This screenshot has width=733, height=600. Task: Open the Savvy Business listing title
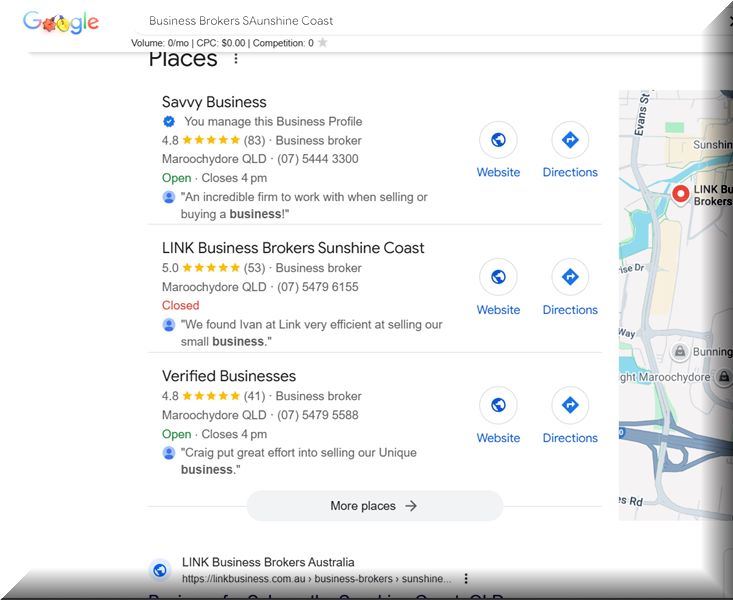coord(214,102)
